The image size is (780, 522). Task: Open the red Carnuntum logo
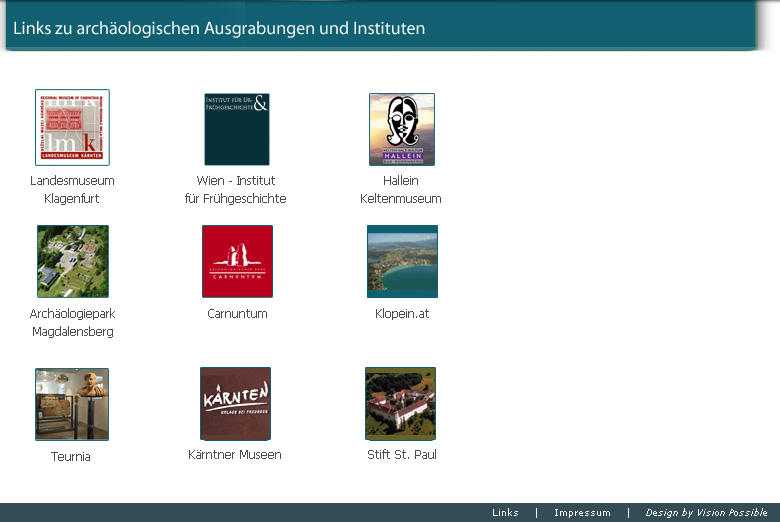237,261
